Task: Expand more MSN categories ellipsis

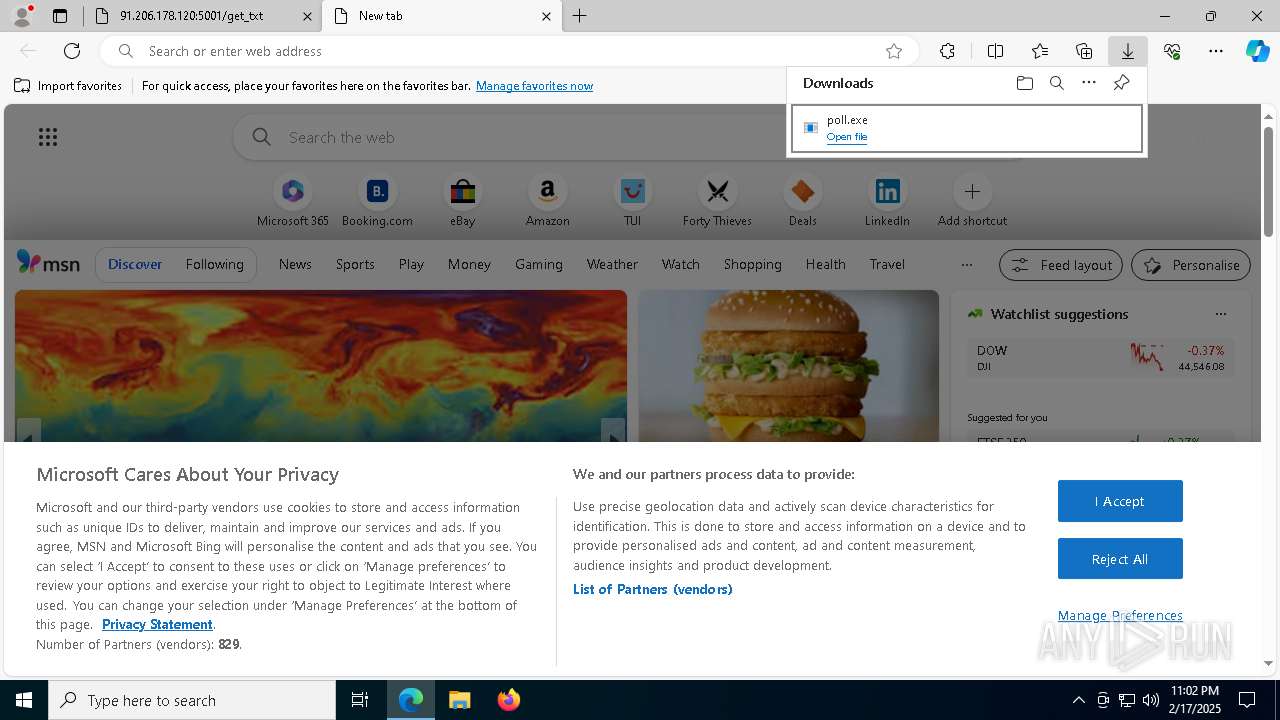Action: 966,265
